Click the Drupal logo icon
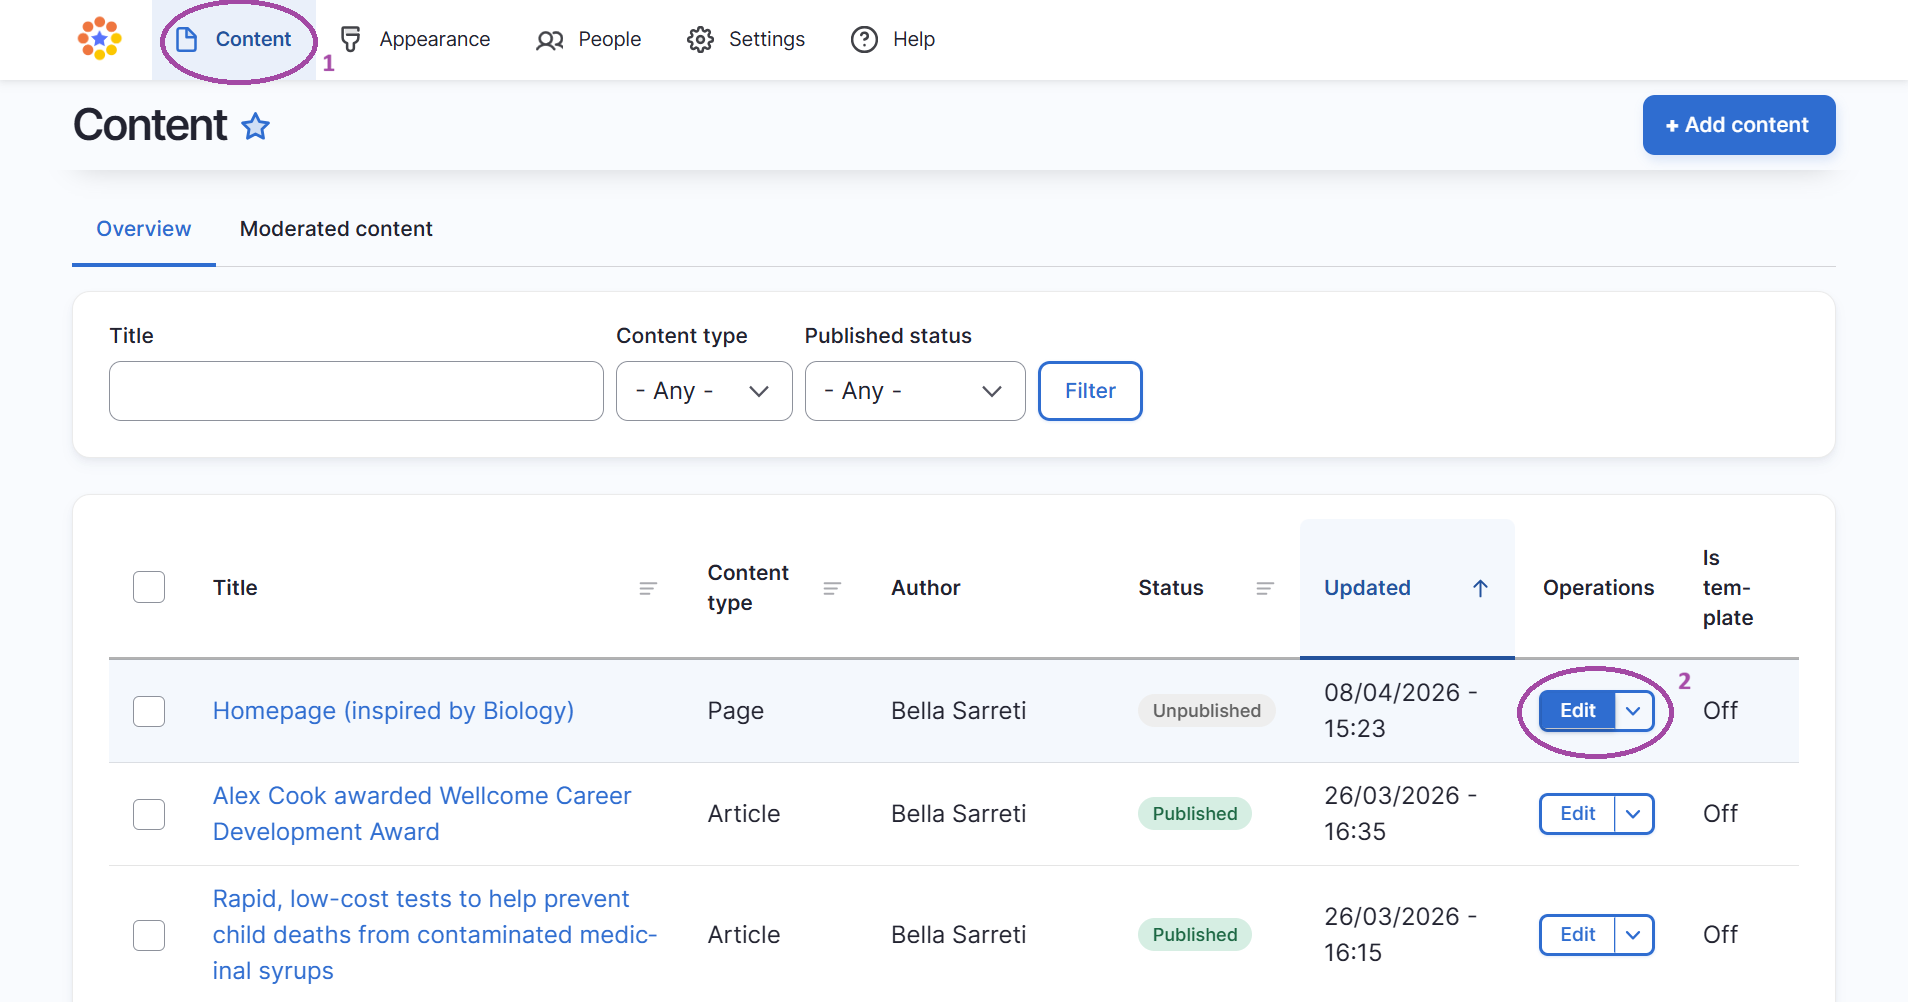Viewport: 1908px width, 1002px height. point(98,39)
